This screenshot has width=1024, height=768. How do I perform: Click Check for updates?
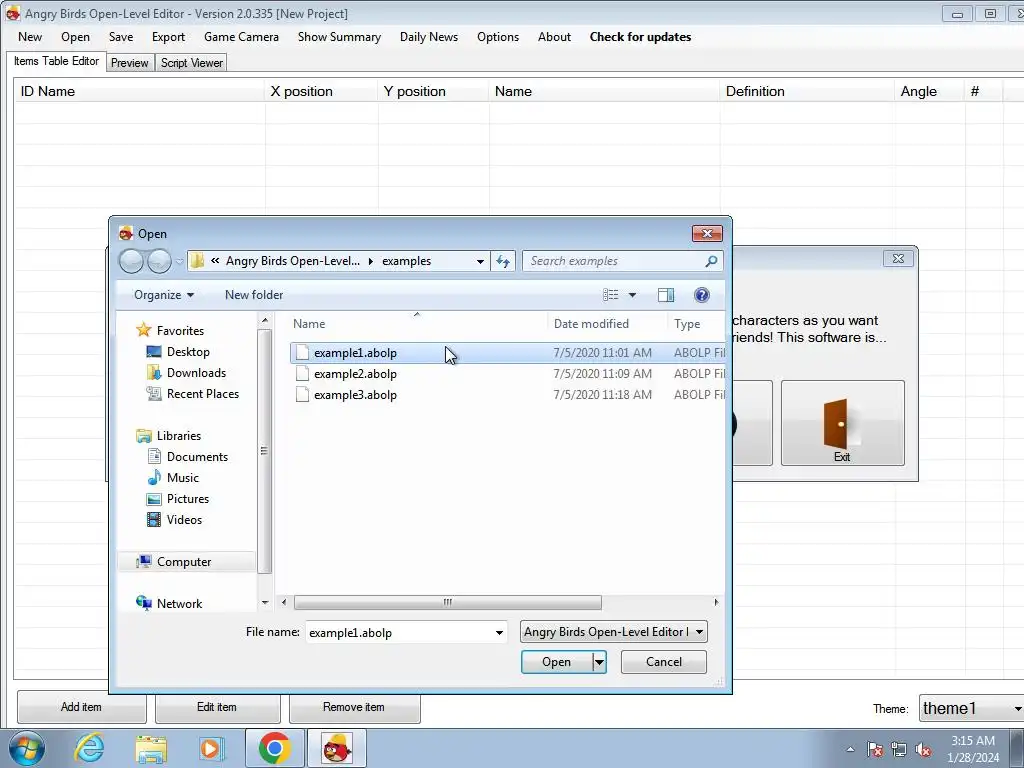(x=640, y=37)
